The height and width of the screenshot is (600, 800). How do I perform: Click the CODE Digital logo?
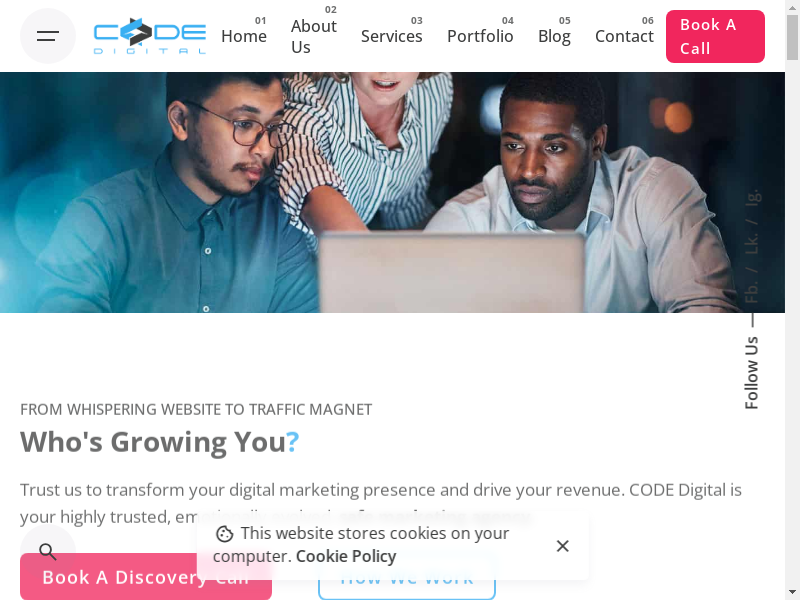149,36
